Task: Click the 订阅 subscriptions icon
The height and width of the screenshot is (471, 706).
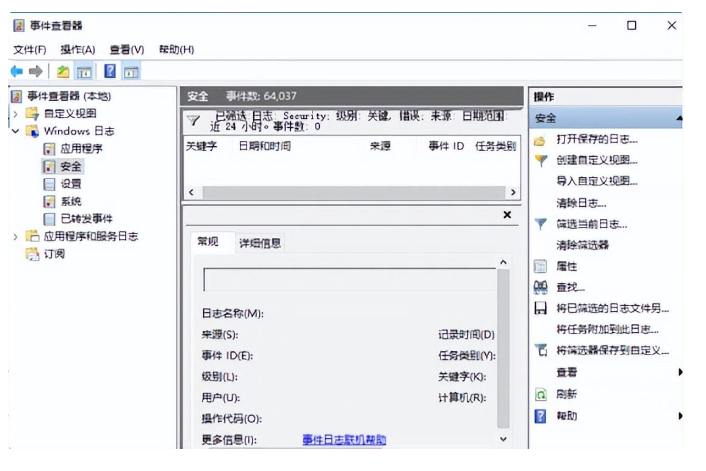Action: pyautogui.click(x=32, y=254)
